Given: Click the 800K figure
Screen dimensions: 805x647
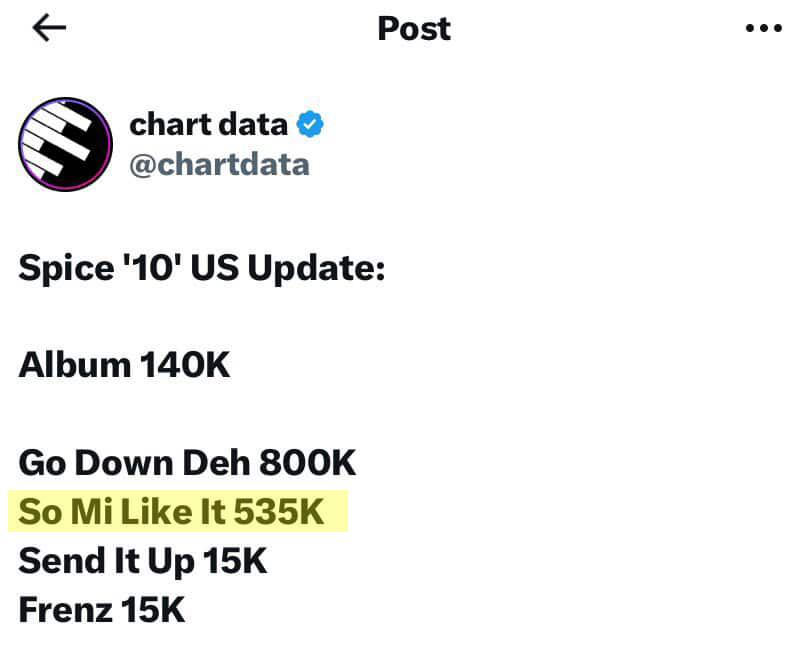Looking at the screenshot, I should pyautogui.click(x=308, y=463).
